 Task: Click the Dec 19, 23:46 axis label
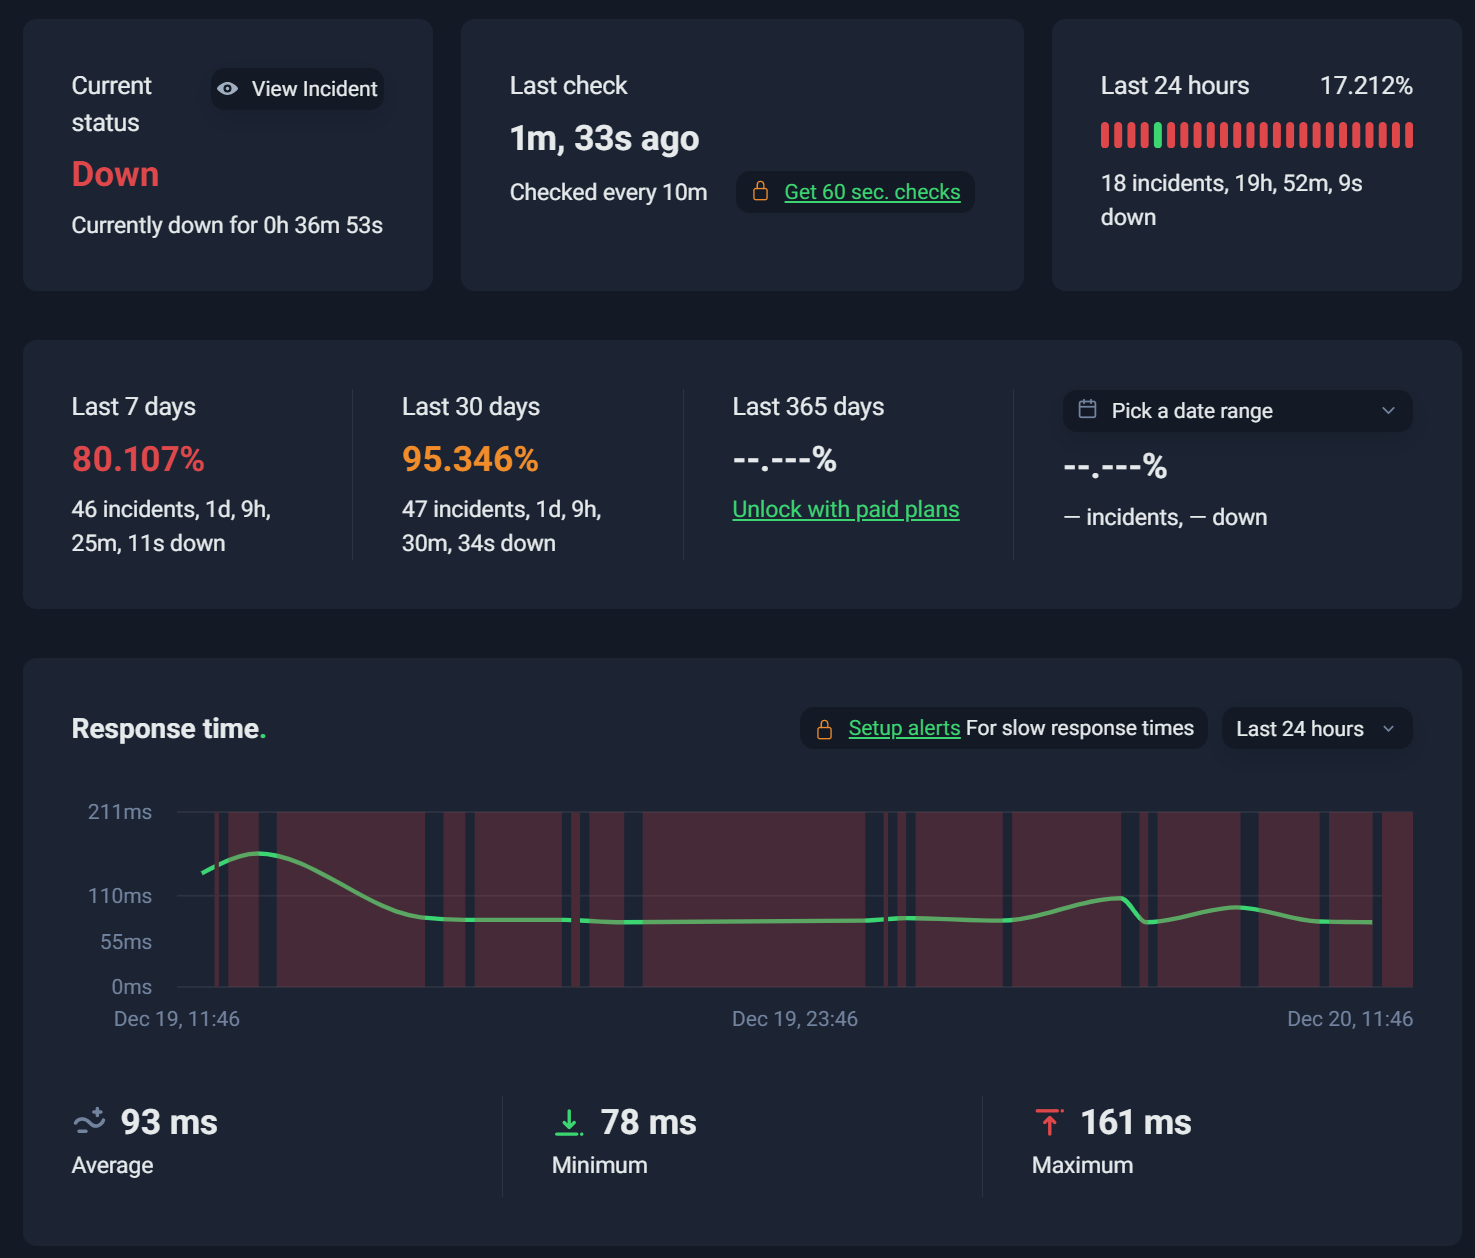pos(795,1019)
